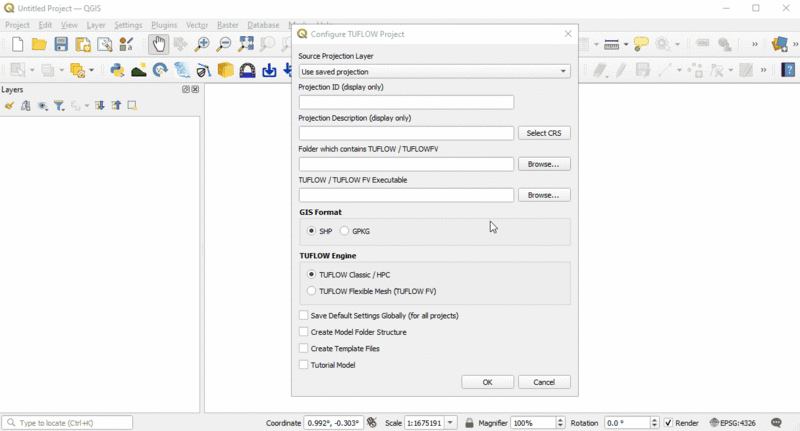
Task: Click the Select CRS button
Action: [x=544, y=133]
